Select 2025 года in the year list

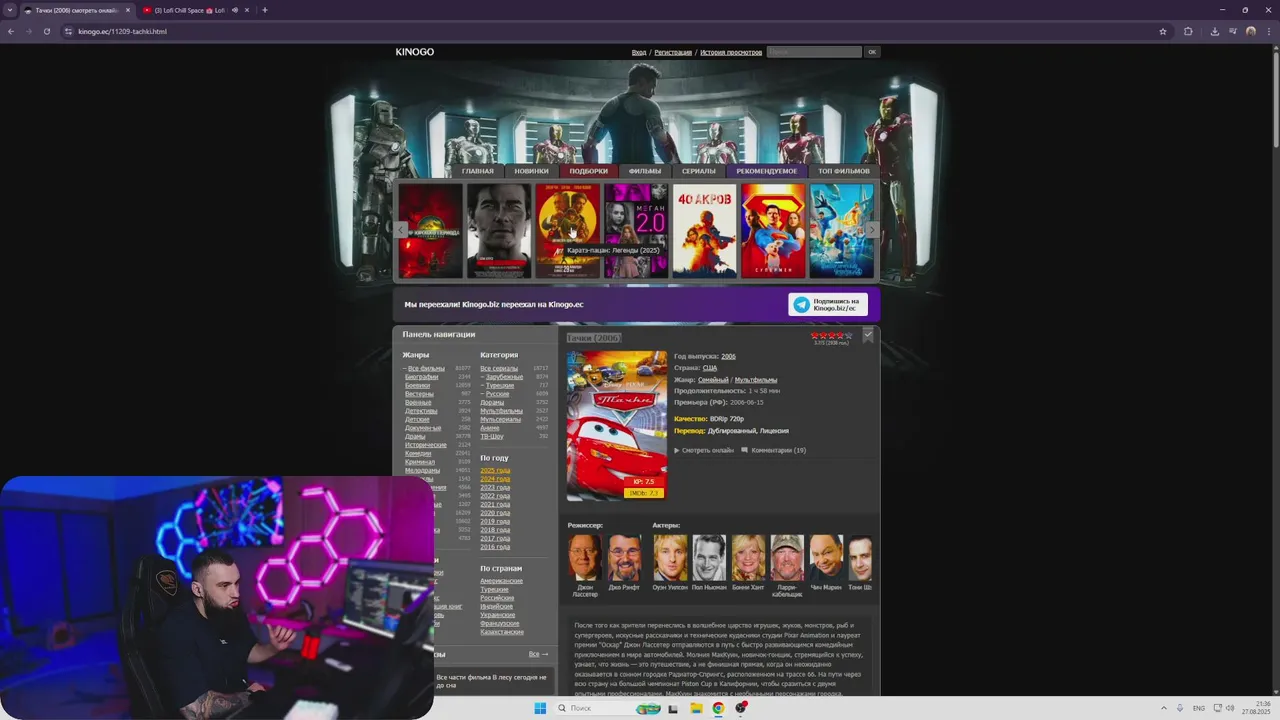pos(495,470)
